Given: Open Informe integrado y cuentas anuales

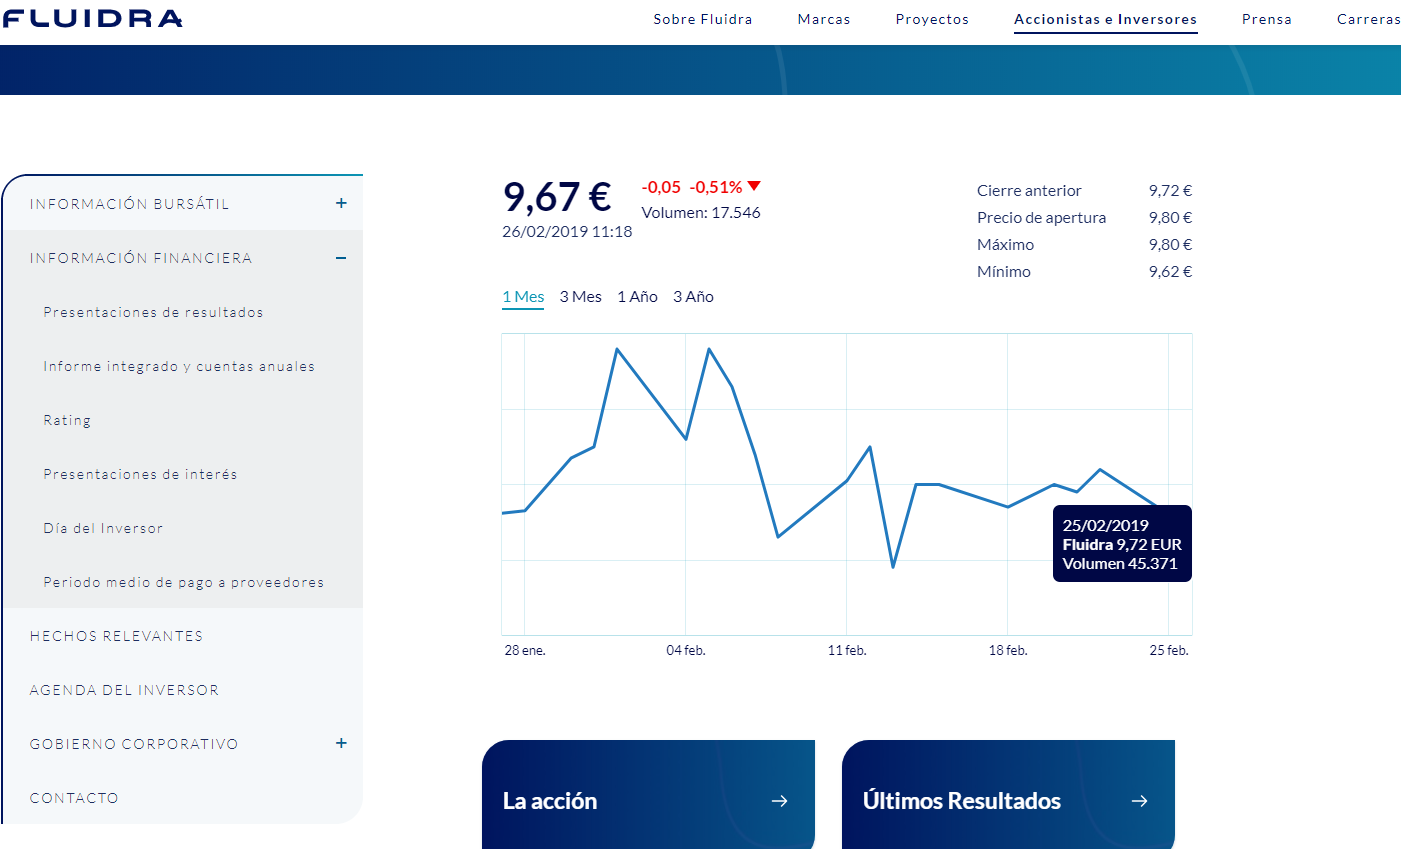Looking at the screenshot, I should tap(179, 366).
